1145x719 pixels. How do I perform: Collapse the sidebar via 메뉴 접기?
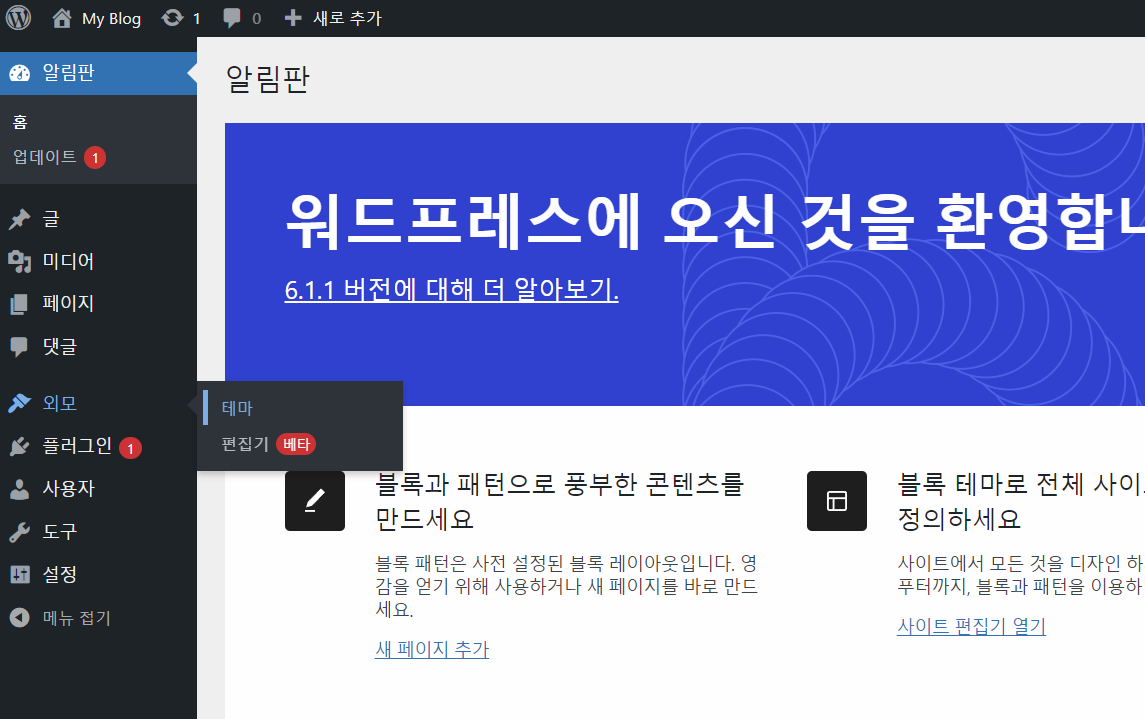click(77, 618)
